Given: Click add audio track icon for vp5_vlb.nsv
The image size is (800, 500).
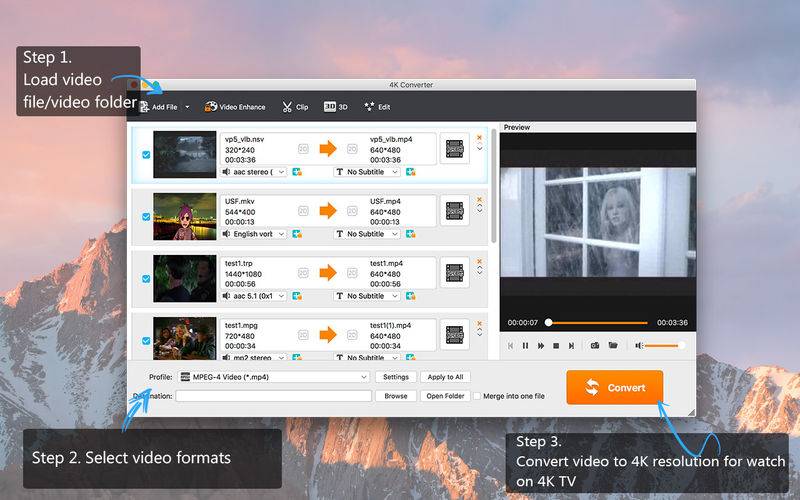Looking at the screenshot, I should [297, 172].
